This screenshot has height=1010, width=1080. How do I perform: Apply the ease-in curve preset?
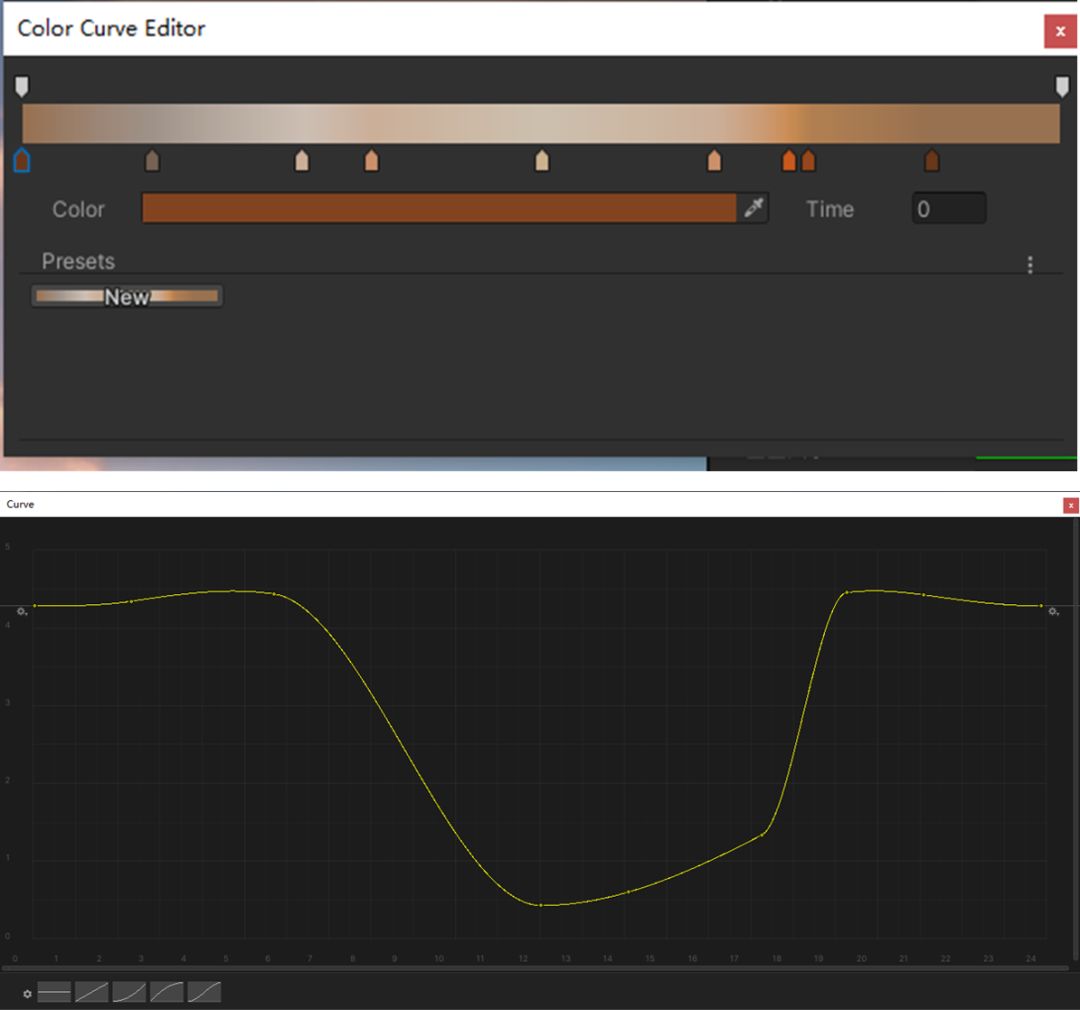click(x=129, y=993)
